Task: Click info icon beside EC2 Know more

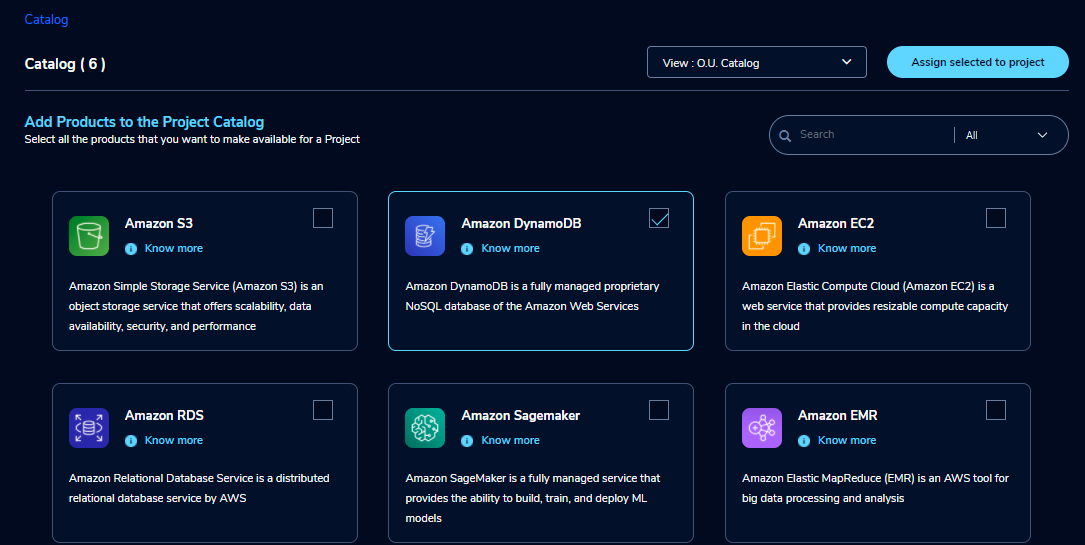Action: tap(804, 249)
